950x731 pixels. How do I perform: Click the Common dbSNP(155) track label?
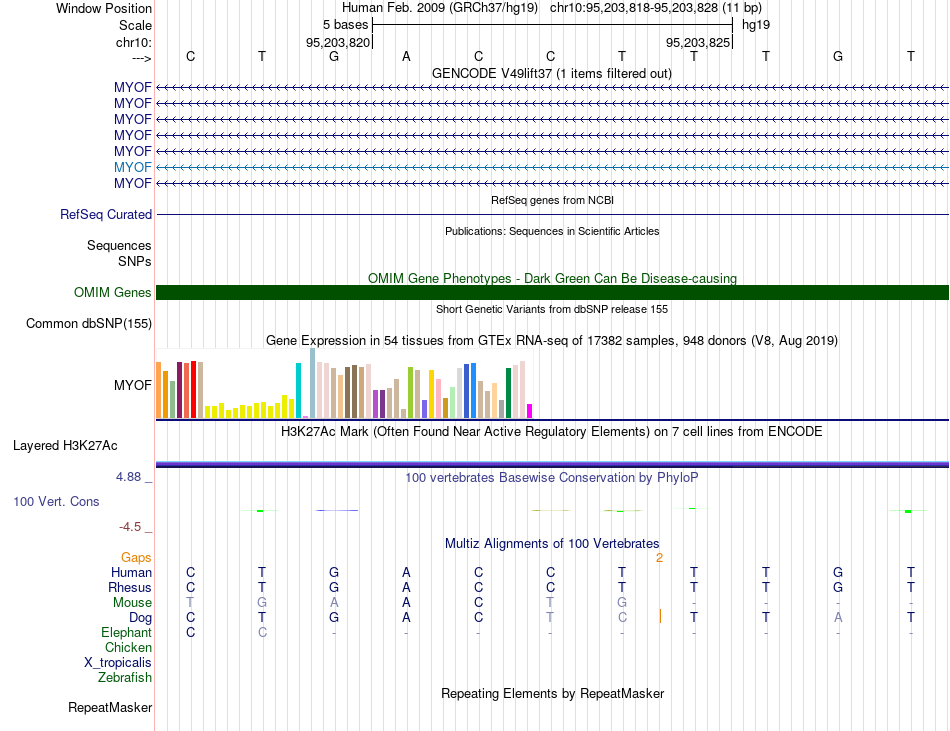89,323
